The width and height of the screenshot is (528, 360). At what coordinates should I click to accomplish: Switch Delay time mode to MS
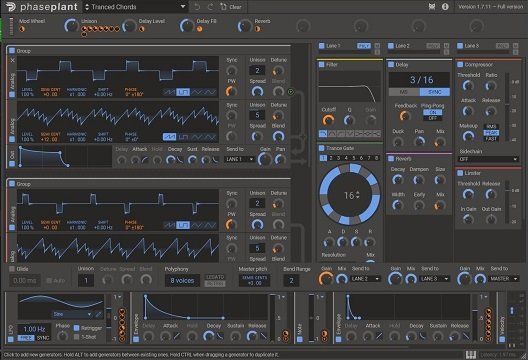(x=404, y=92)
